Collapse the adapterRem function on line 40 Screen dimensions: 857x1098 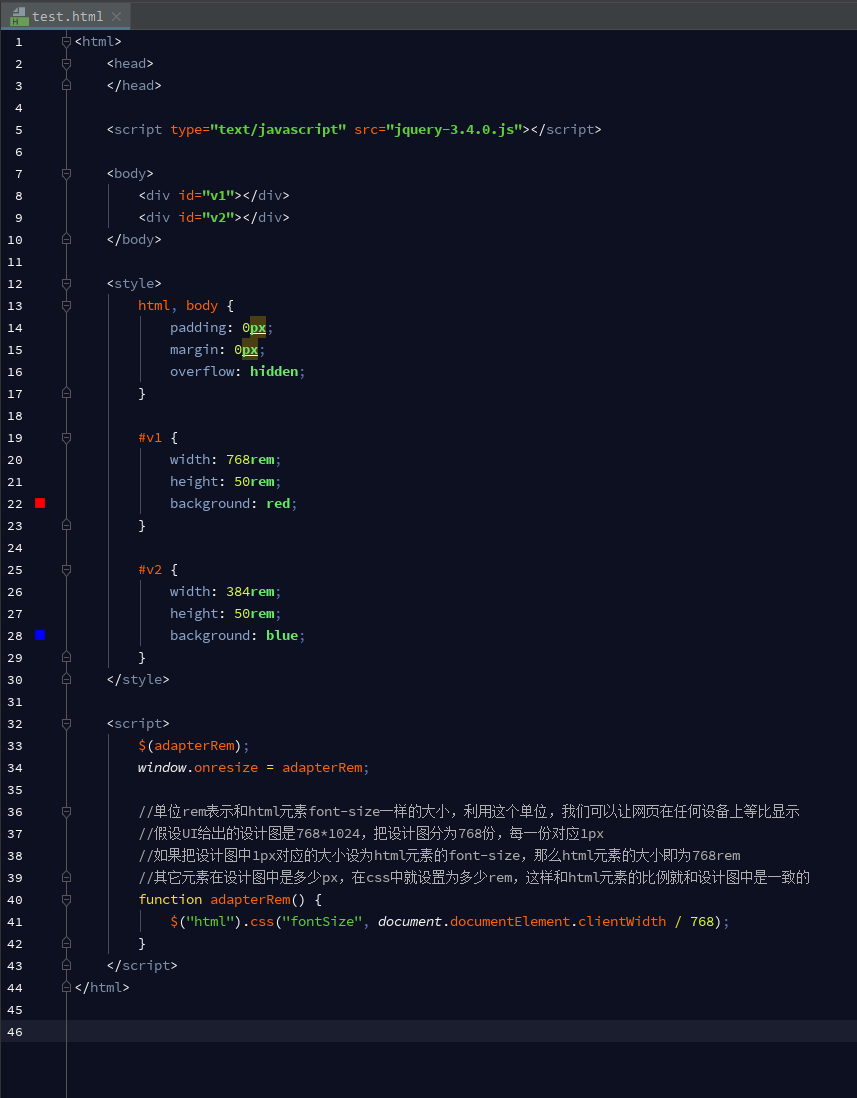[x=67, y=899]
